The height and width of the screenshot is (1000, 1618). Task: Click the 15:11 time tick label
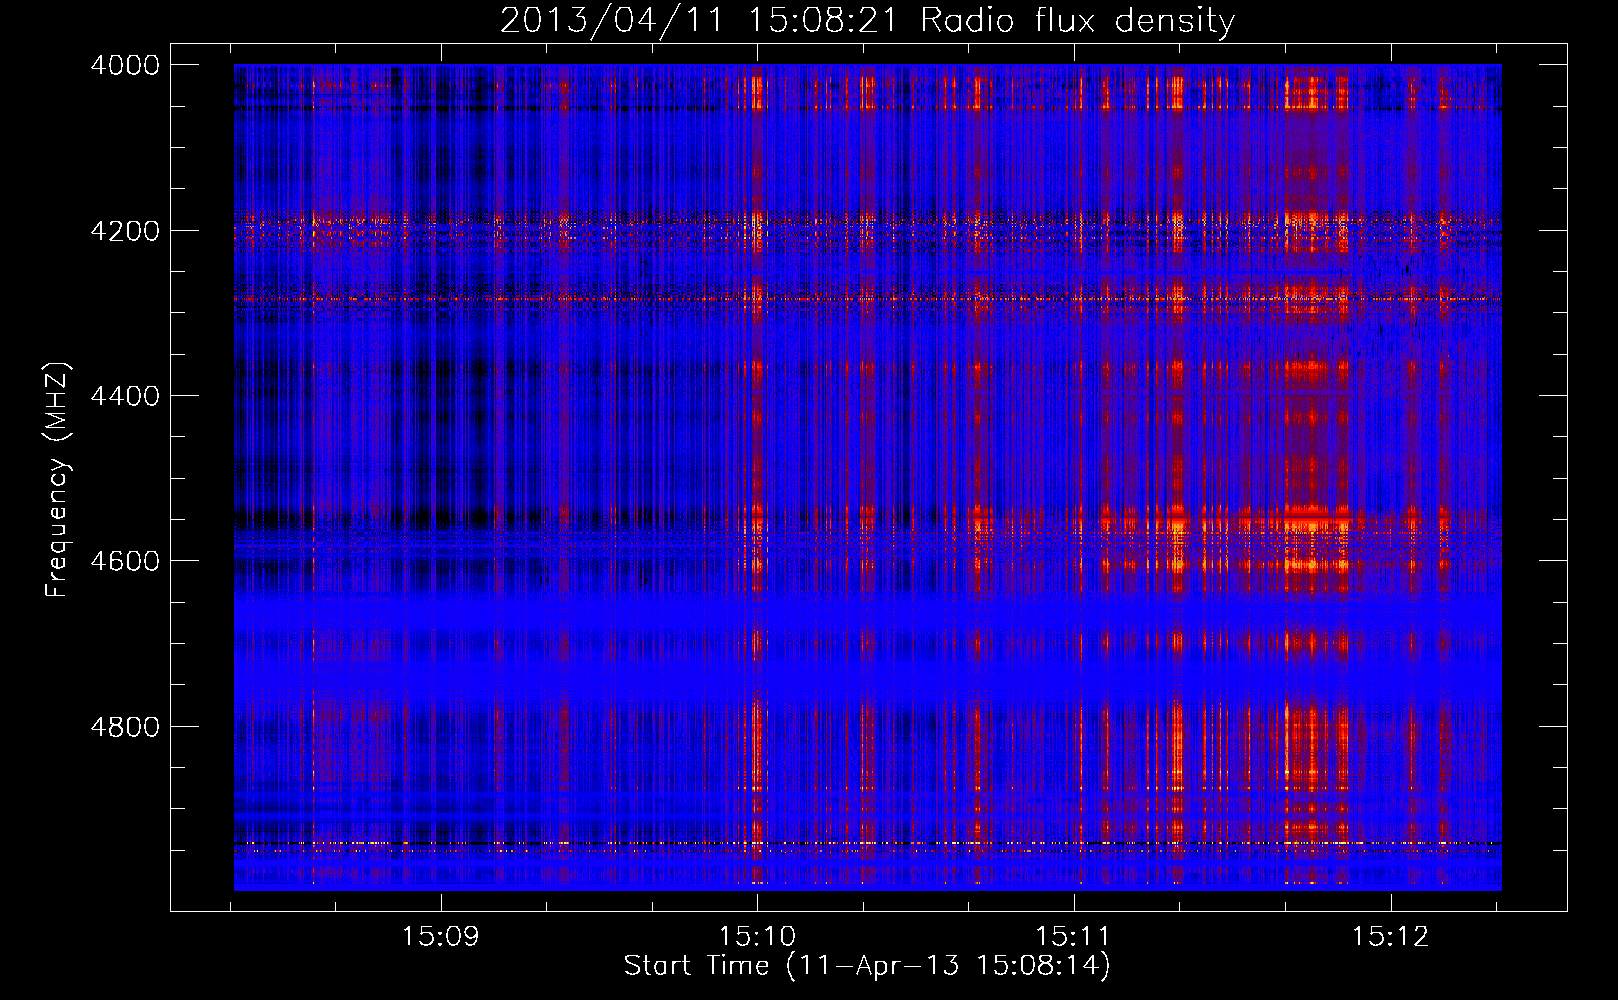click(1074, 937)
